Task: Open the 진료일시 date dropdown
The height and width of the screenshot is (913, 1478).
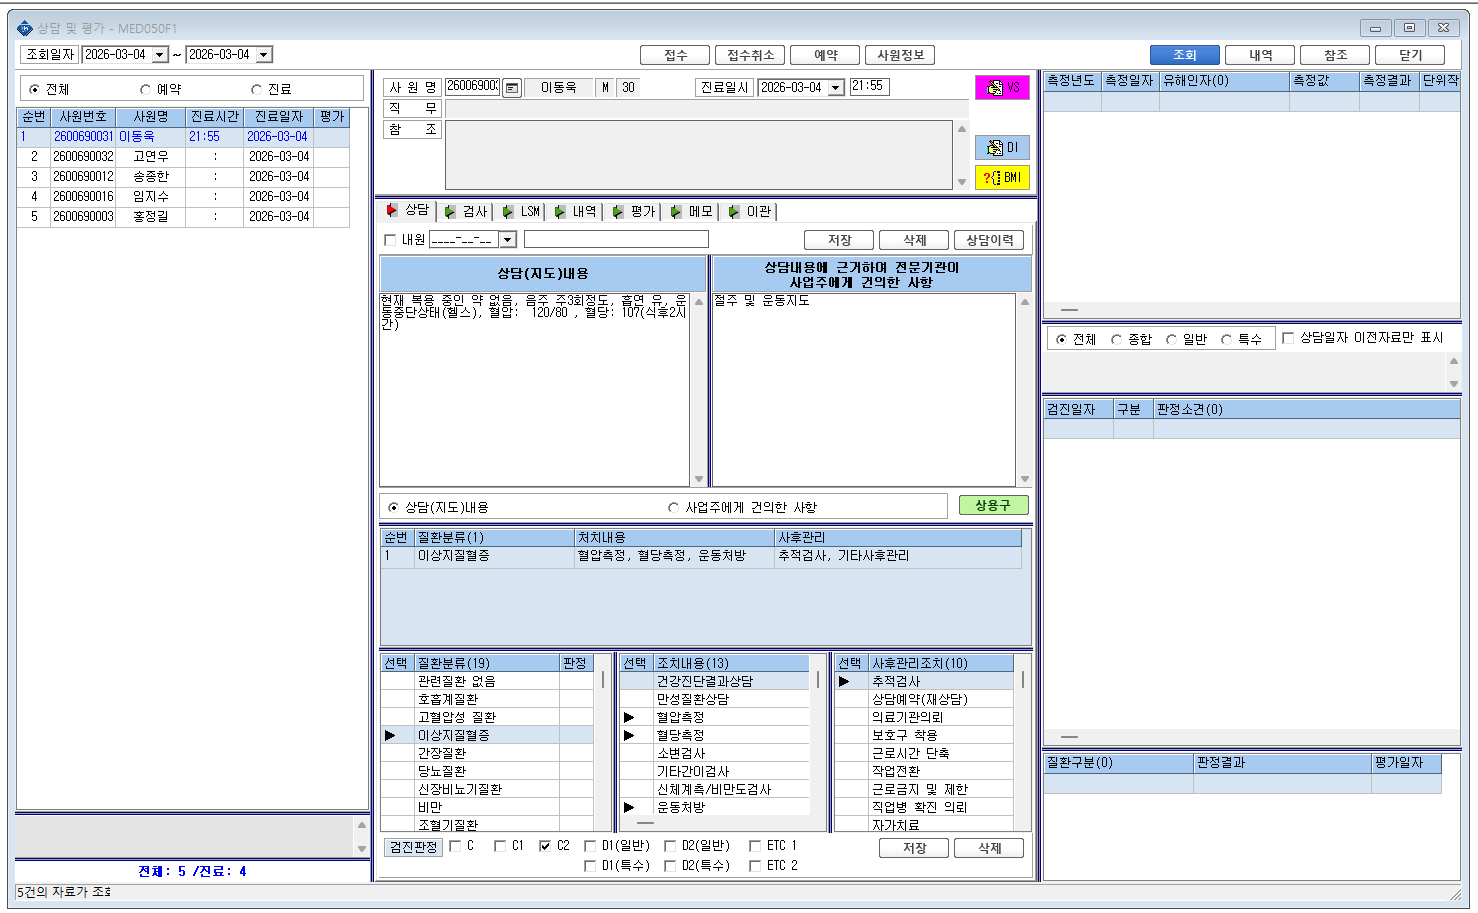Action: pyautogui.click(x=836, y=88)
